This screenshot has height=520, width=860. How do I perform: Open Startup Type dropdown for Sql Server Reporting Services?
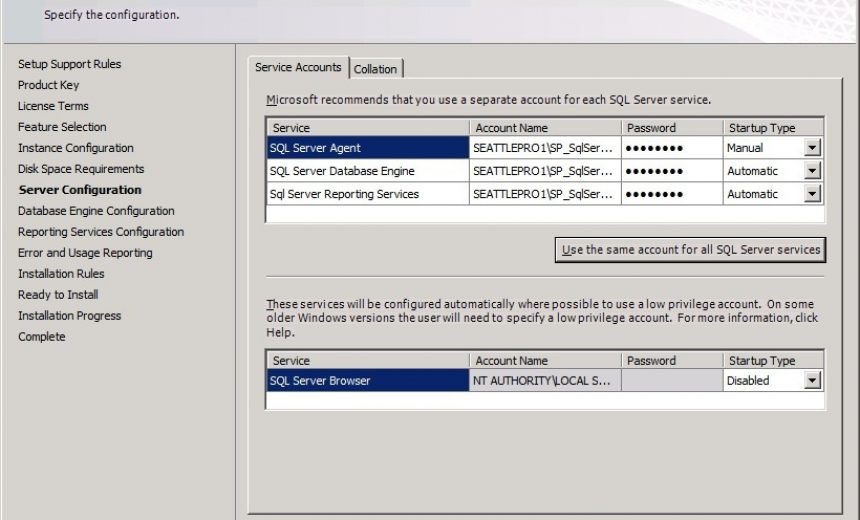[812, 194]
